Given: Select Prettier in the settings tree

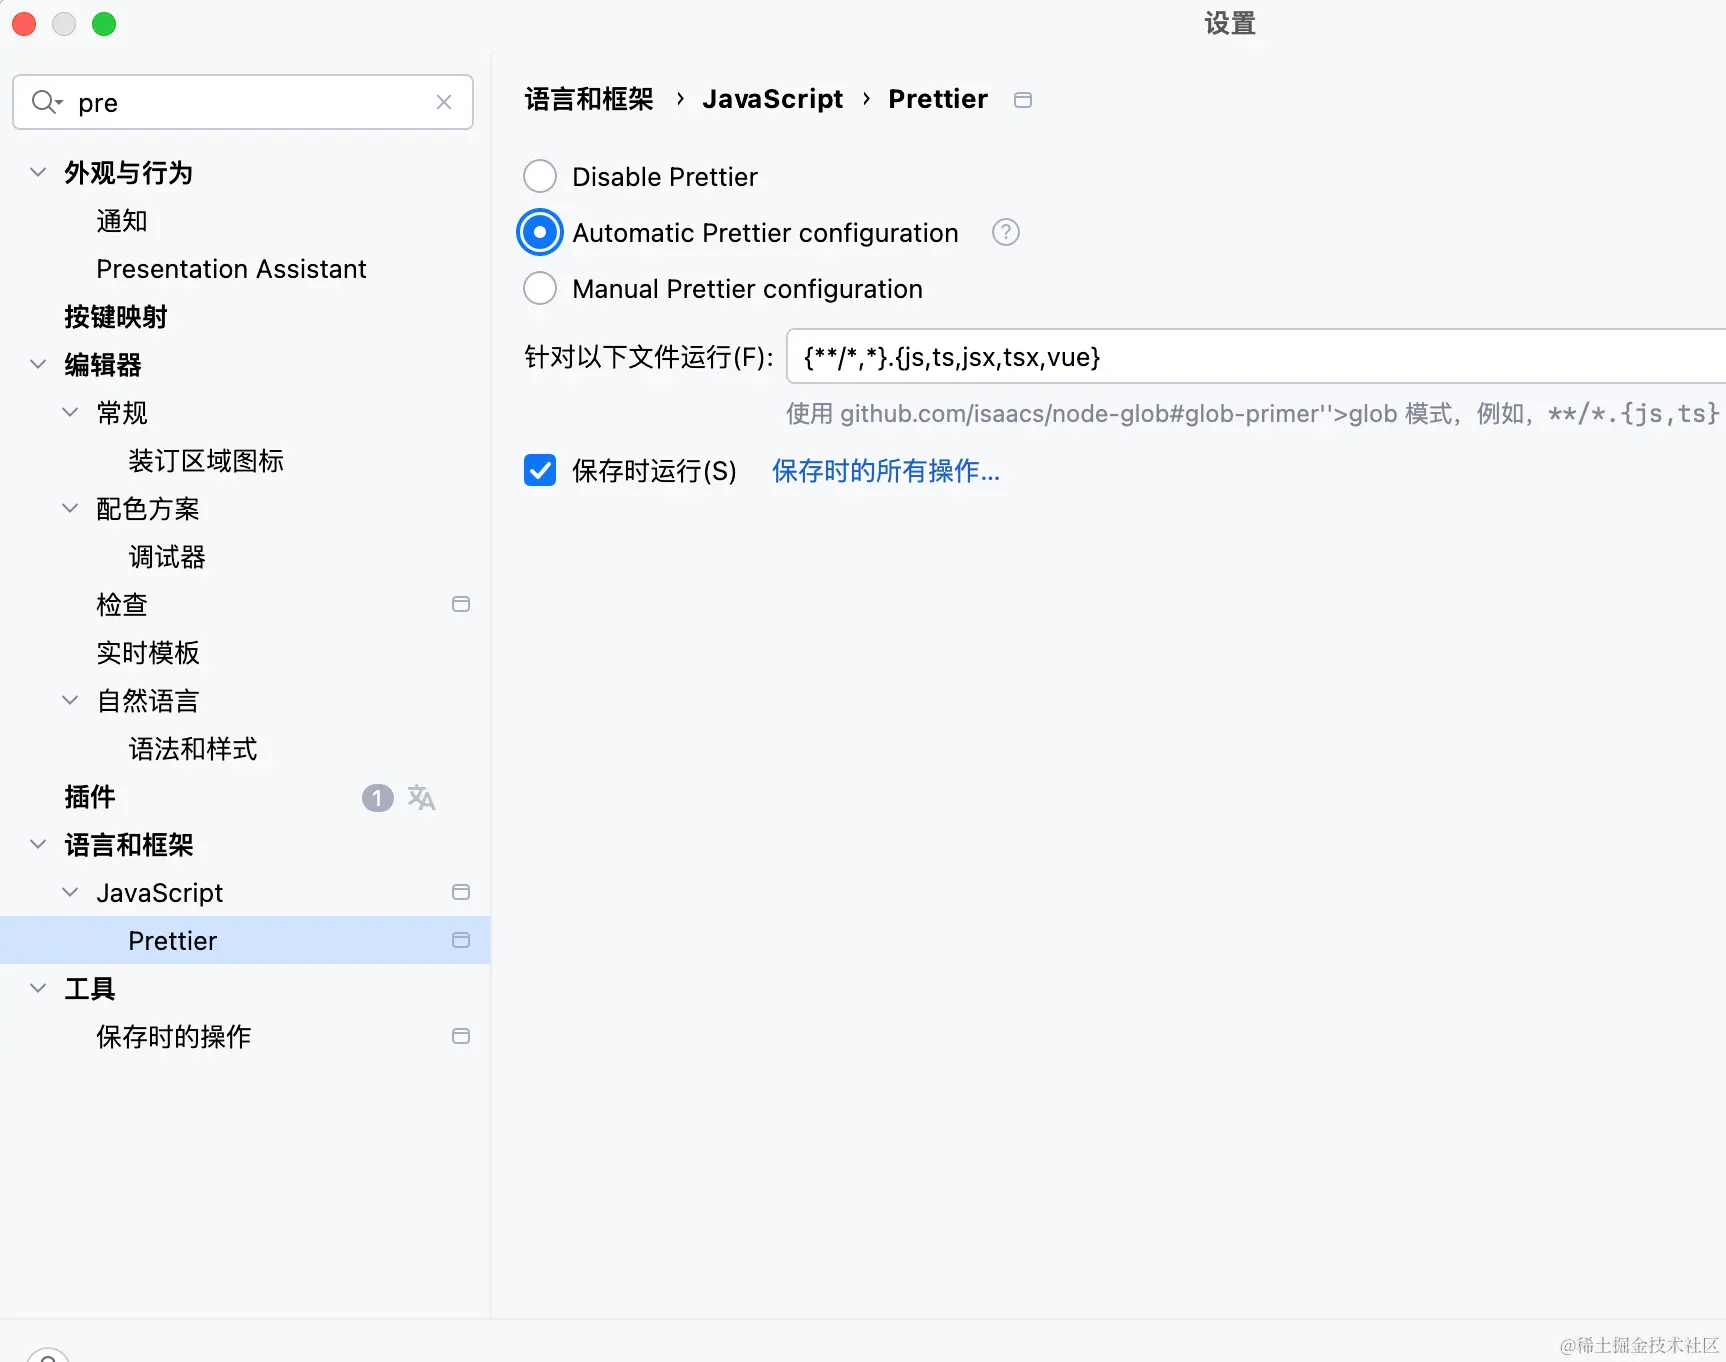Looking at the screenshot, I should pos(245,940).
